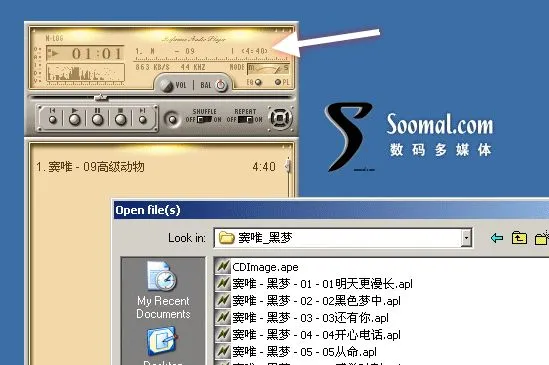Image resolution: width=549 pixels, height=365 pixels.
Task: Expand the Look in folder dropdown
Action: 466,238
